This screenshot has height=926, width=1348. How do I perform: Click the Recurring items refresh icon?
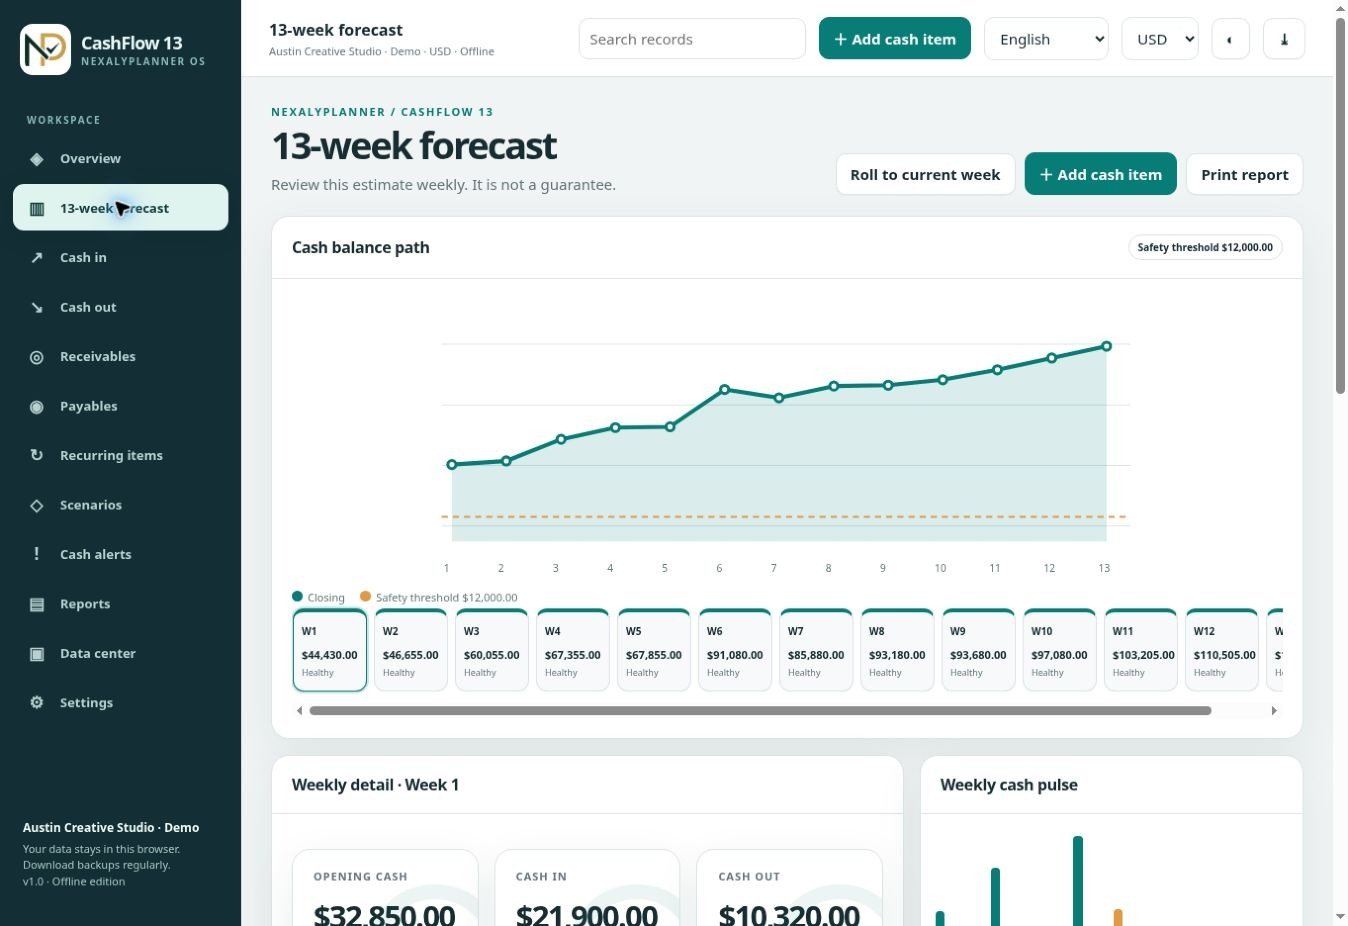pyautogui.click(x=37, y=456)
